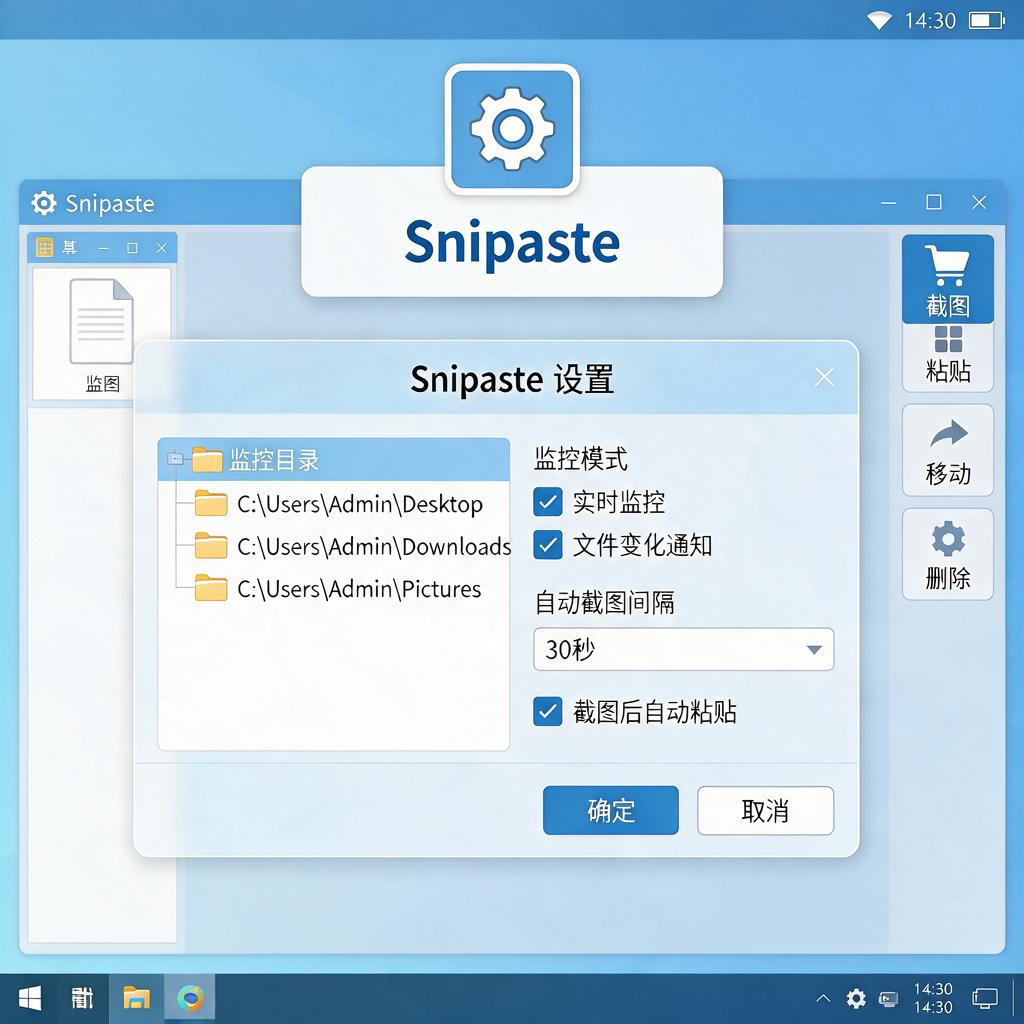The height and width of the screenshot is (1024, 1024).
Task: Uncheck the 实时监控 checkbox
Action: click(x=547, y=502)
